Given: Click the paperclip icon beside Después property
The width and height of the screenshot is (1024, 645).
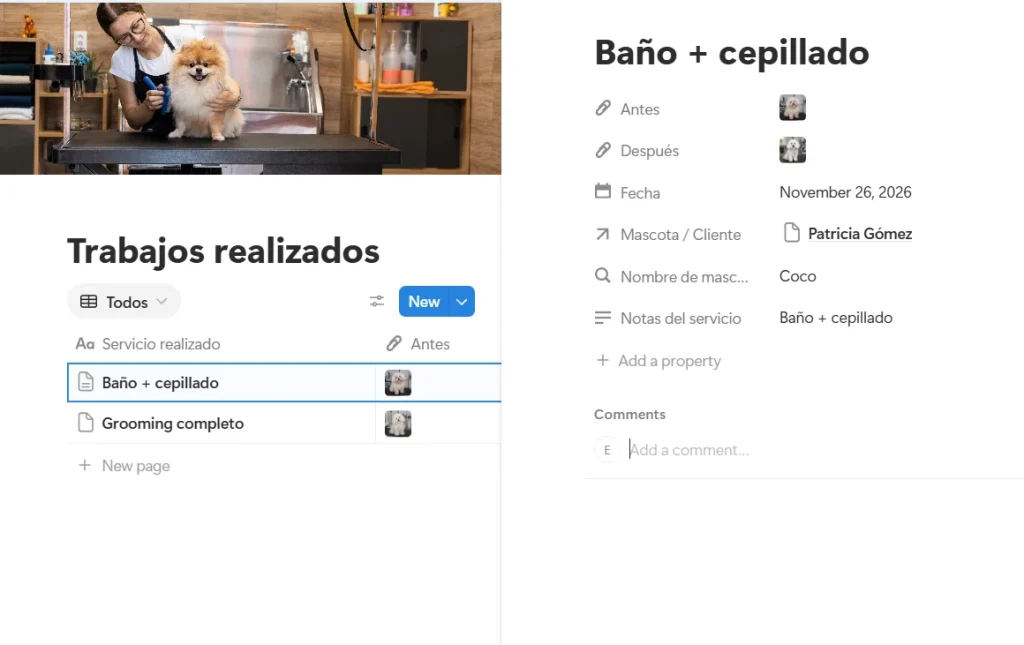Looking at the screenshot, I should (x=603, y=150).
